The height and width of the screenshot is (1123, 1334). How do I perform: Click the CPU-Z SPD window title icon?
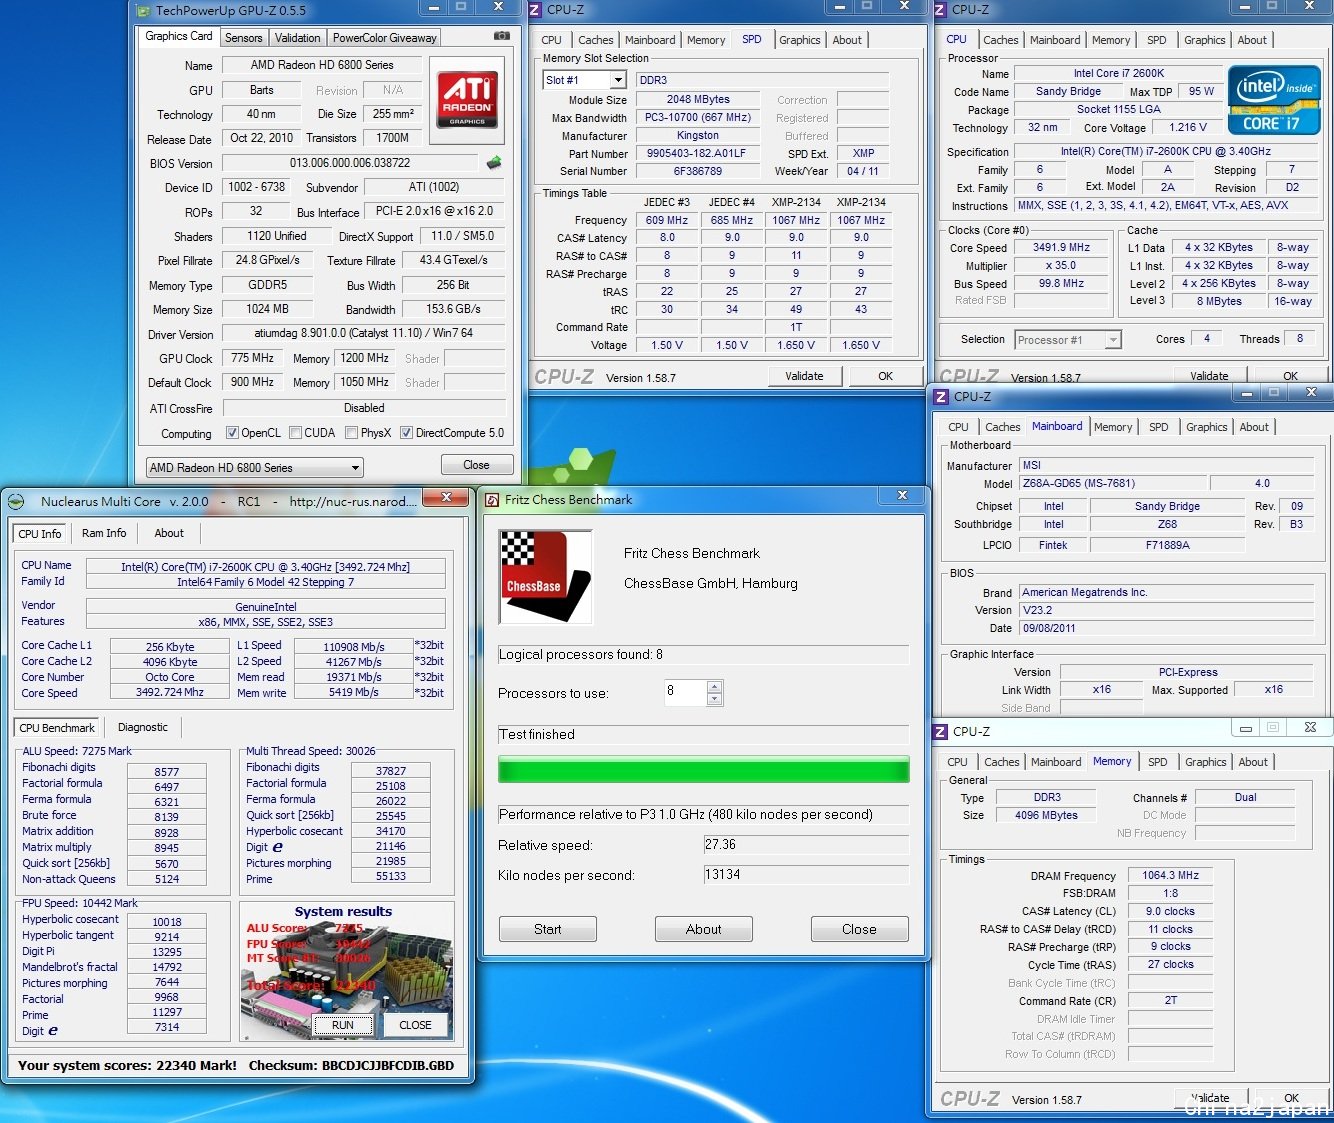pyautogui.click(x=535, y=9)
